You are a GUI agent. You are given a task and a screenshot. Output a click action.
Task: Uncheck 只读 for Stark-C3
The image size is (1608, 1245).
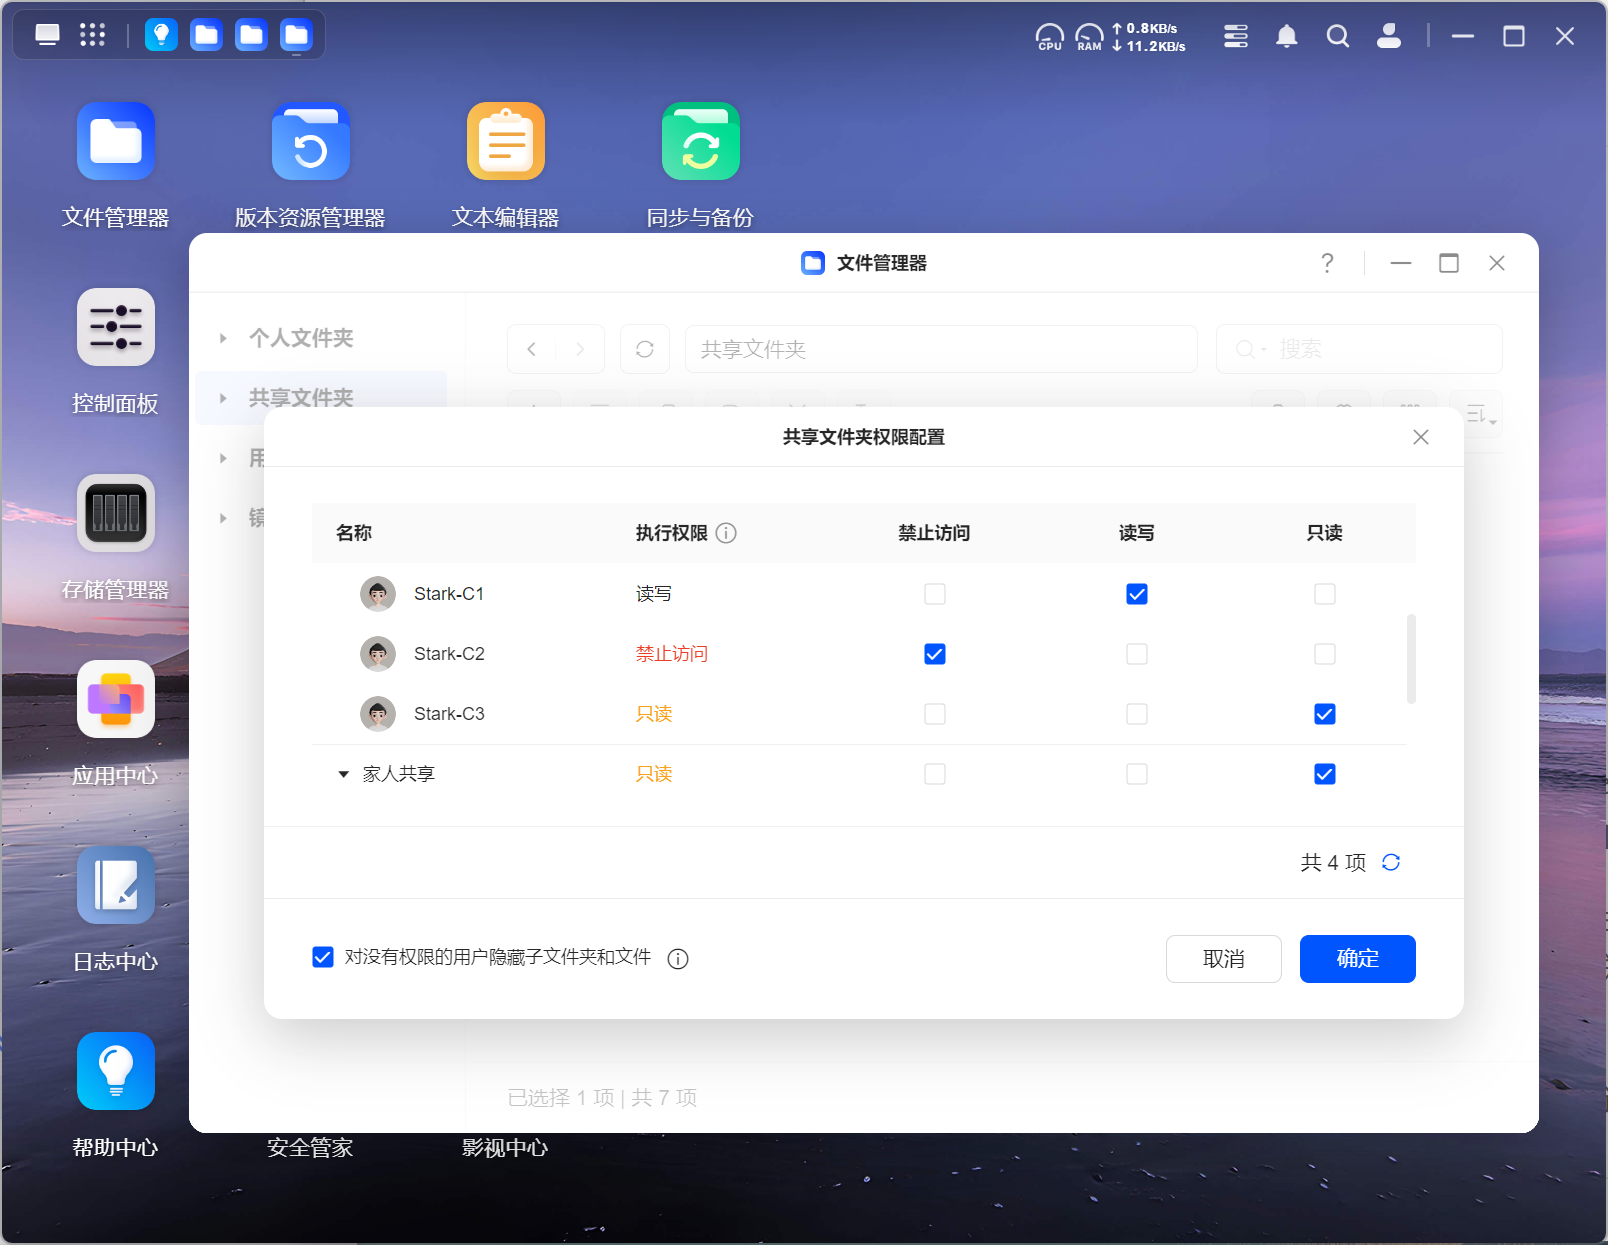click(1325, 714)
